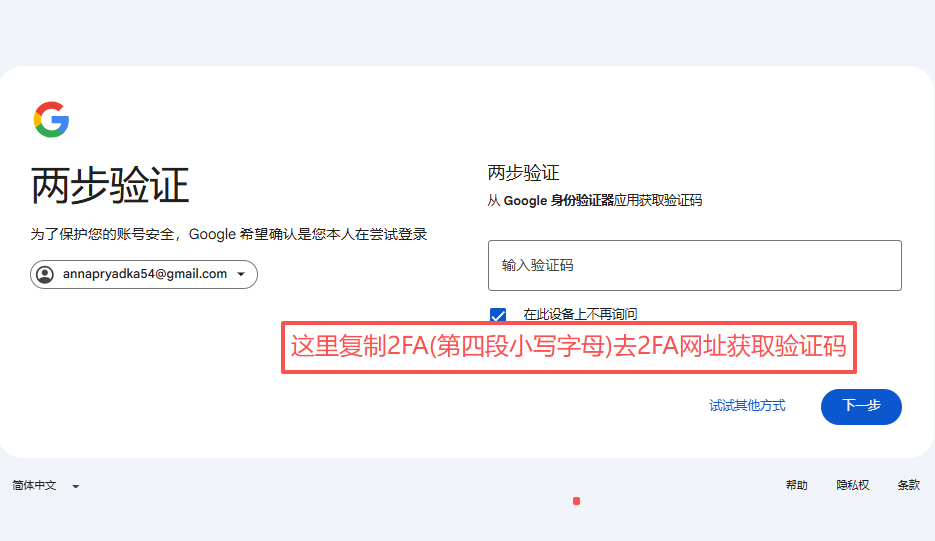Open the 简体中文 language dropdown
The image size is (935, 541).
[45, 486]
